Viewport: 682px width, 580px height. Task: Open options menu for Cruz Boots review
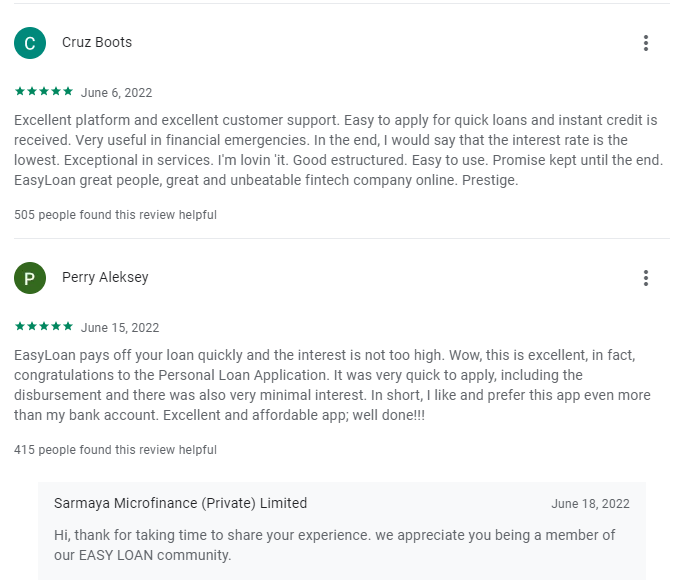(646, 43)
